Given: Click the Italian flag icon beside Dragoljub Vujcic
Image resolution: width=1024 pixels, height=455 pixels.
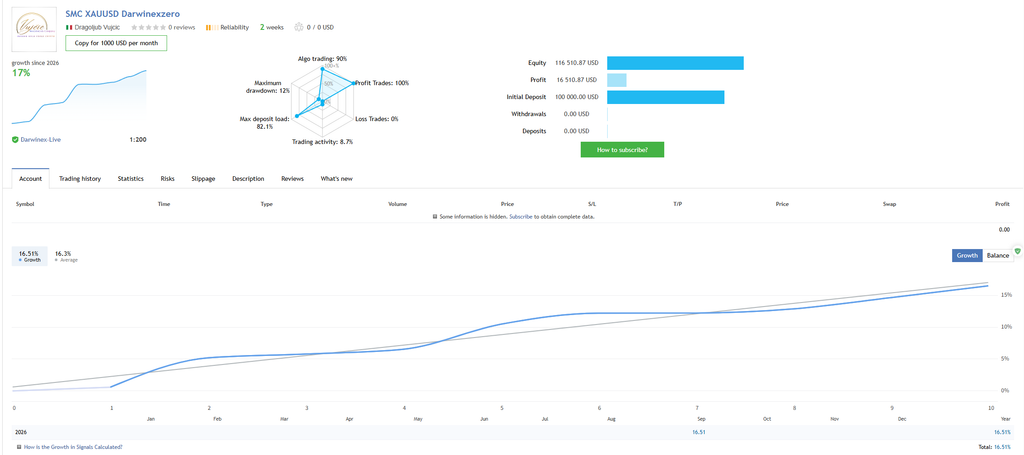Looking at the screenshot, I should click(x=69, y=27).
